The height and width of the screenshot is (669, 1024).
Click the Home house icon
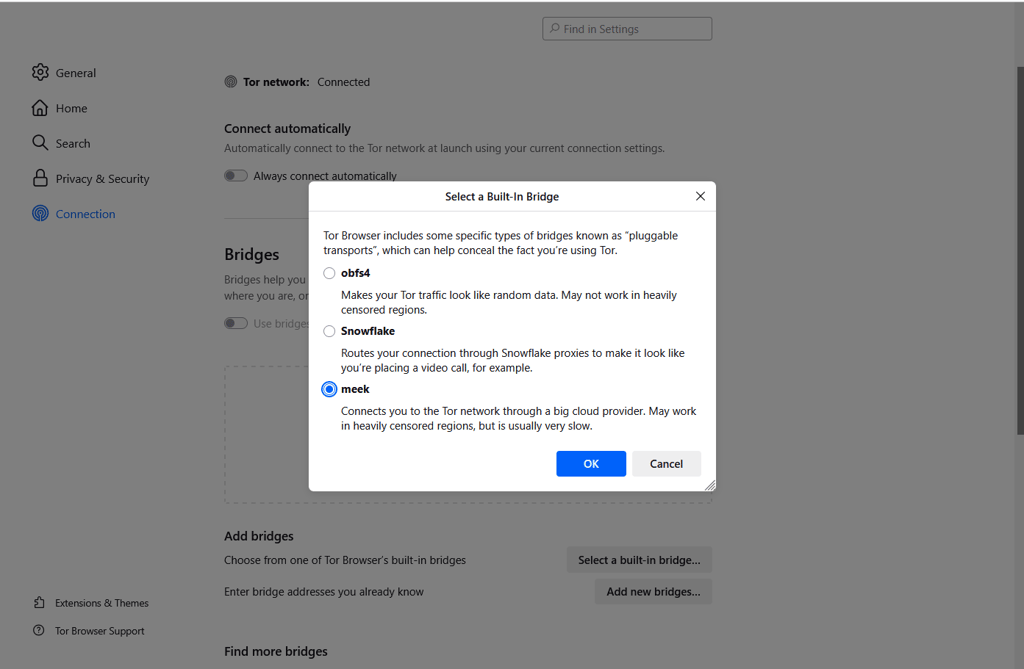click(x=40, y=108)
